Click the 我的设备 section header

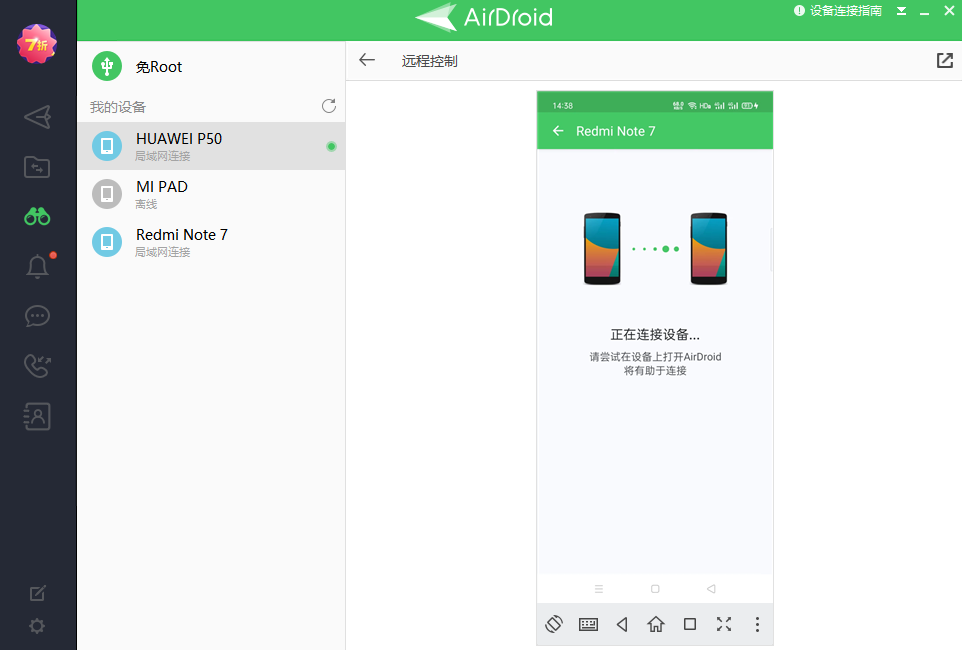pyautogui.click(x=118, y=107)
